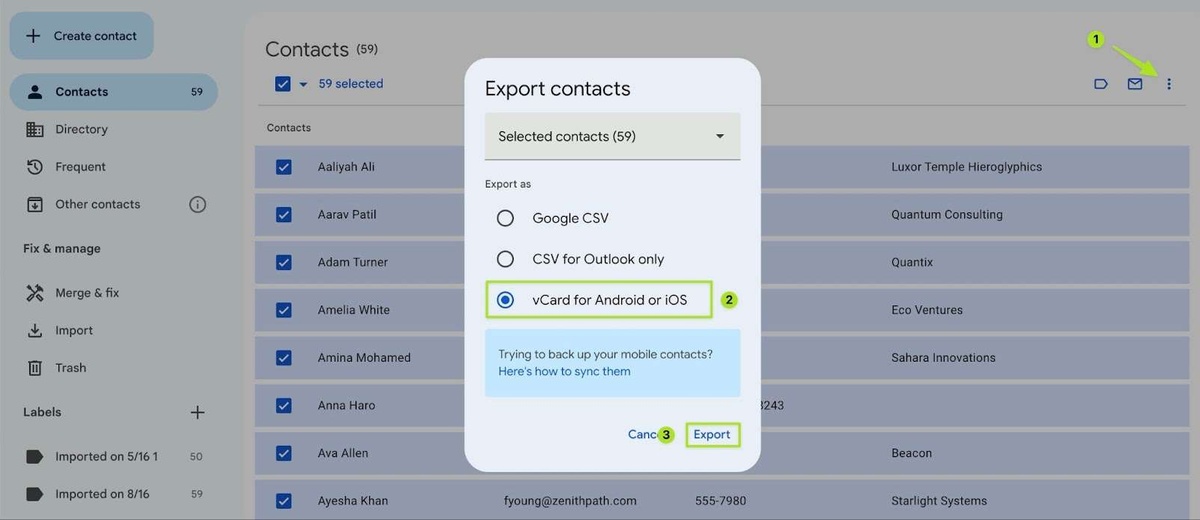Click the send email envelope icon
The height and width of the screenshot is (520, 1200).
click(1135, 84)
